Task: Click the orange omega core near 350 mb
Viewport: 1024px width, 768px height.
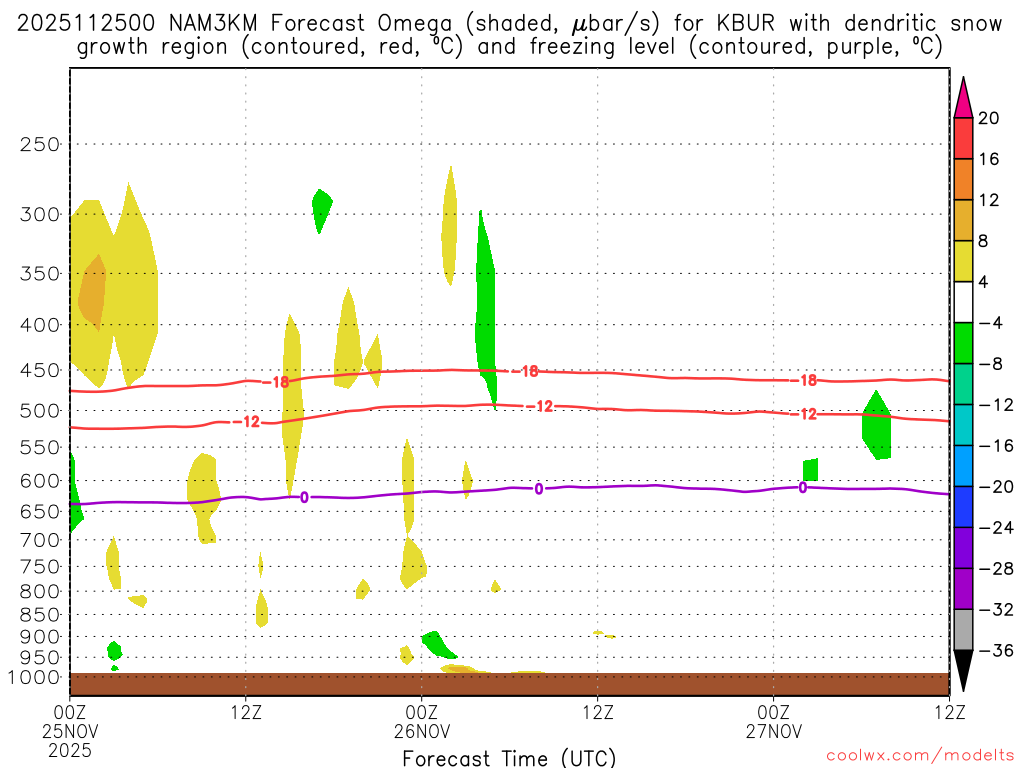Action: [93, 292]
